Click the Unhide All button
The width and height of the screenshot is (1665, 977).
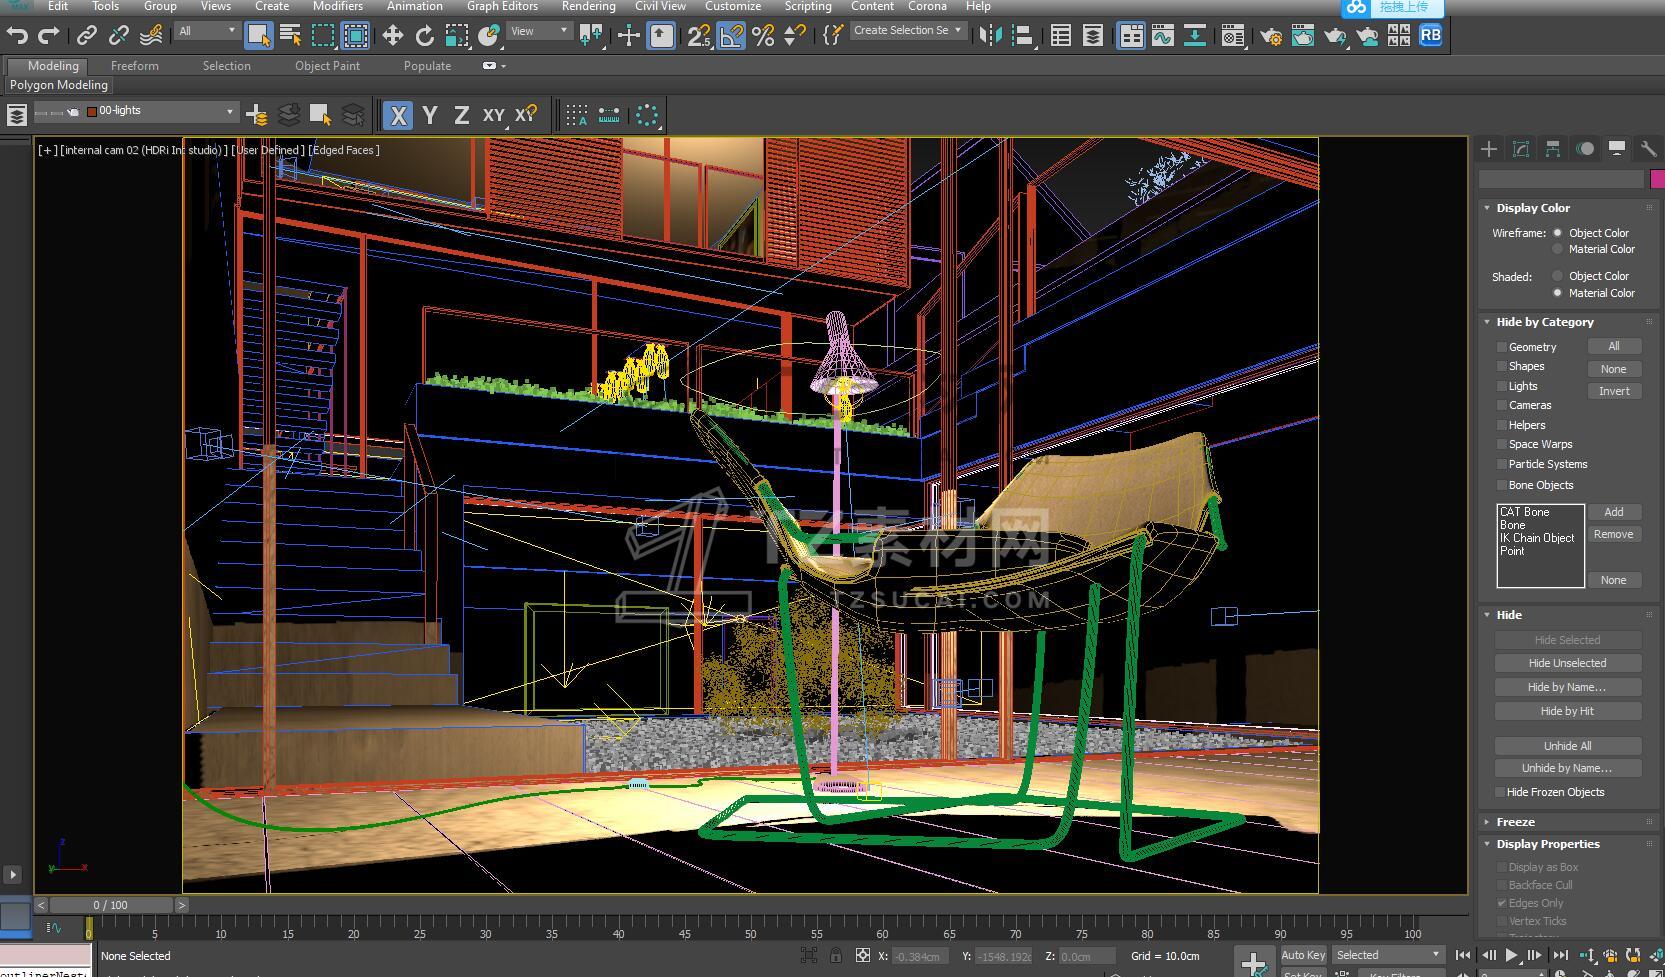[x=1567, y=746]
